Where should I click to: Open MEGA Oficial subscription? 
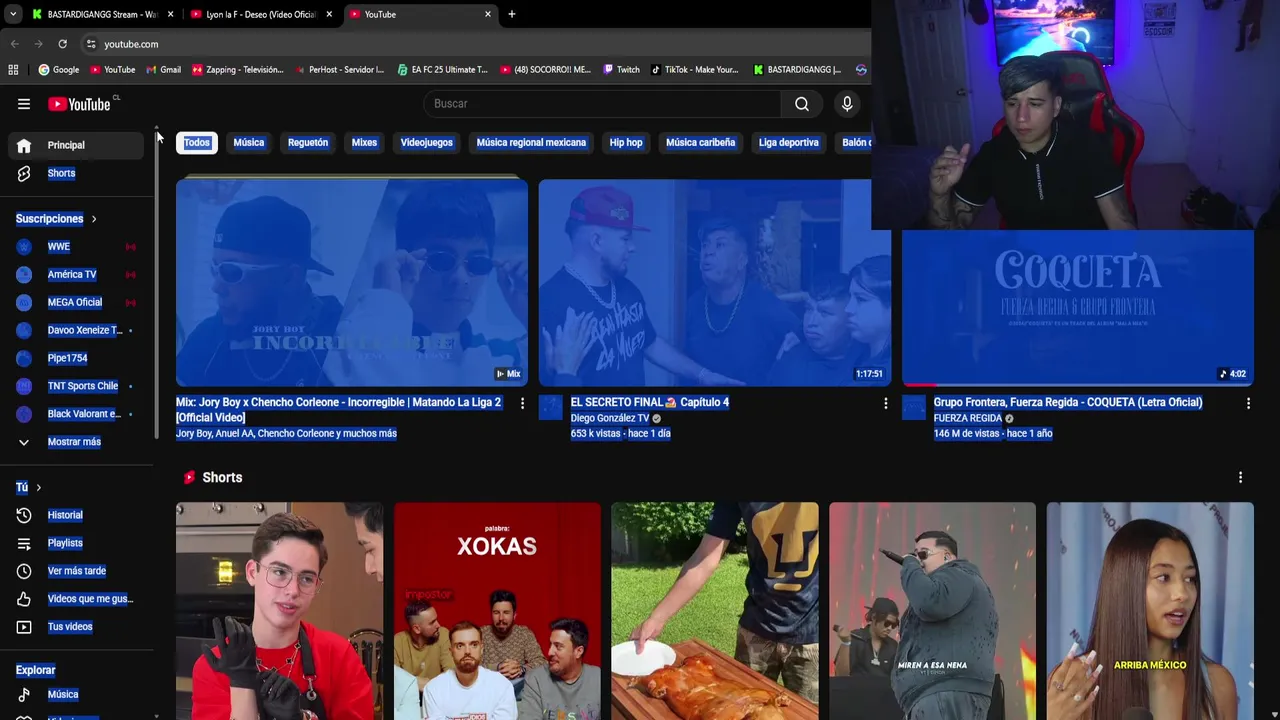[74, 303]
